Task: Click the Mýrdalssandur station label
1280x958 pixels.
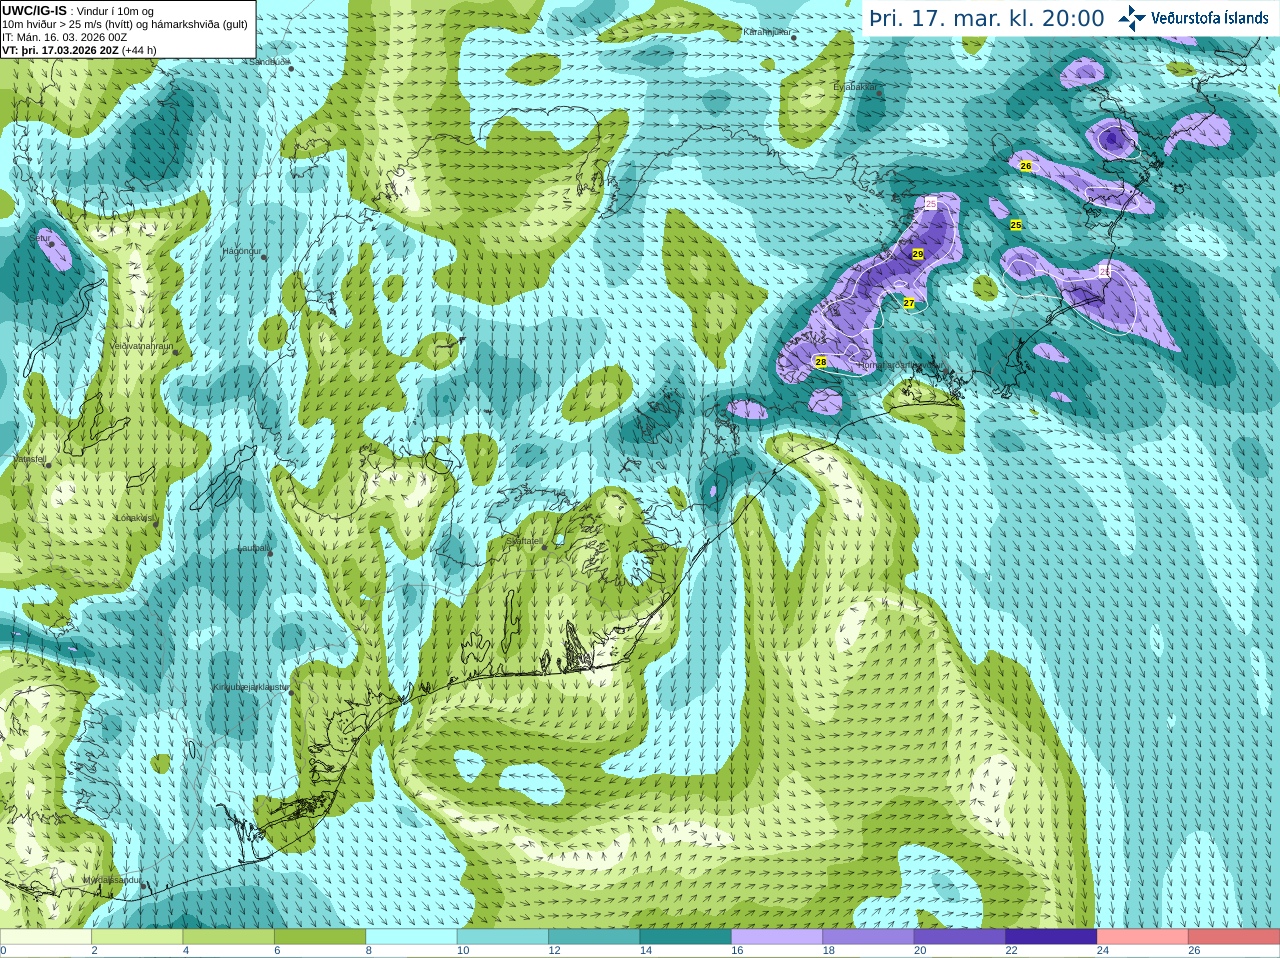Action: click(x=114, y=880)
